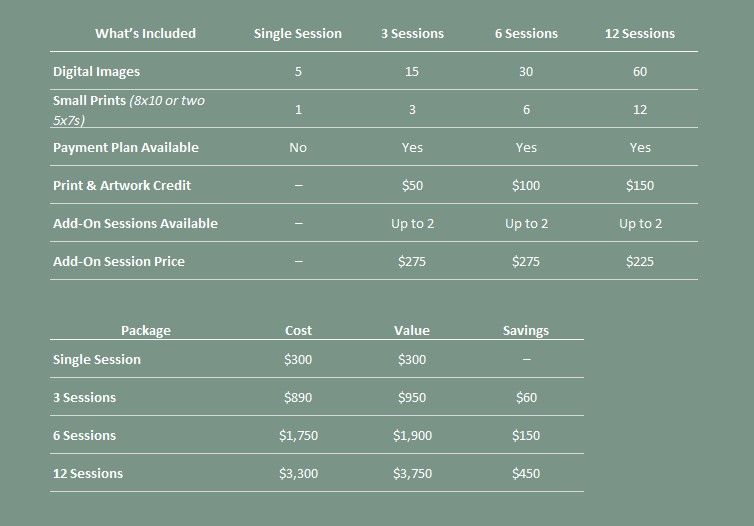Viewport: 754px width, 526px height.
Task: Click the '12 Sessions' header in top table
Action: coord(640,33)
